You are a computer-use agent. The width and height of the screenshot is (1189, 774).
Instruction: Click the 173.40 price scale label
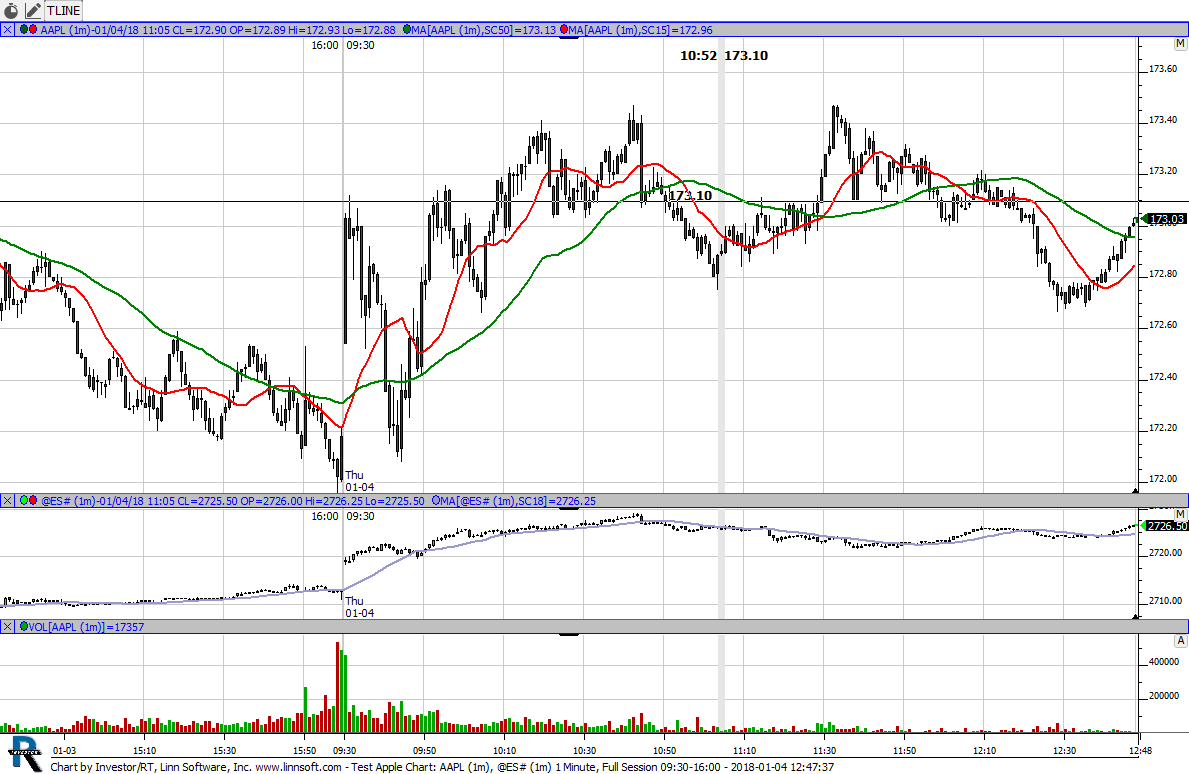[1163, 120]
